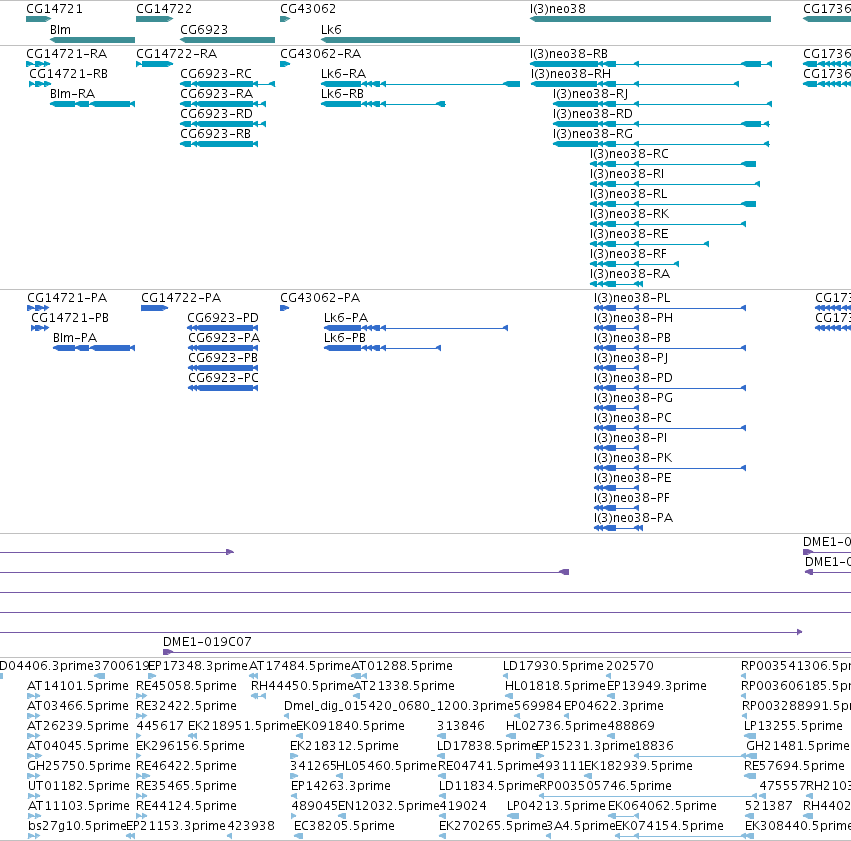Select transcript CG6923-RB
This screenshot has width=851, height=841.
click(x=215, y=134)
